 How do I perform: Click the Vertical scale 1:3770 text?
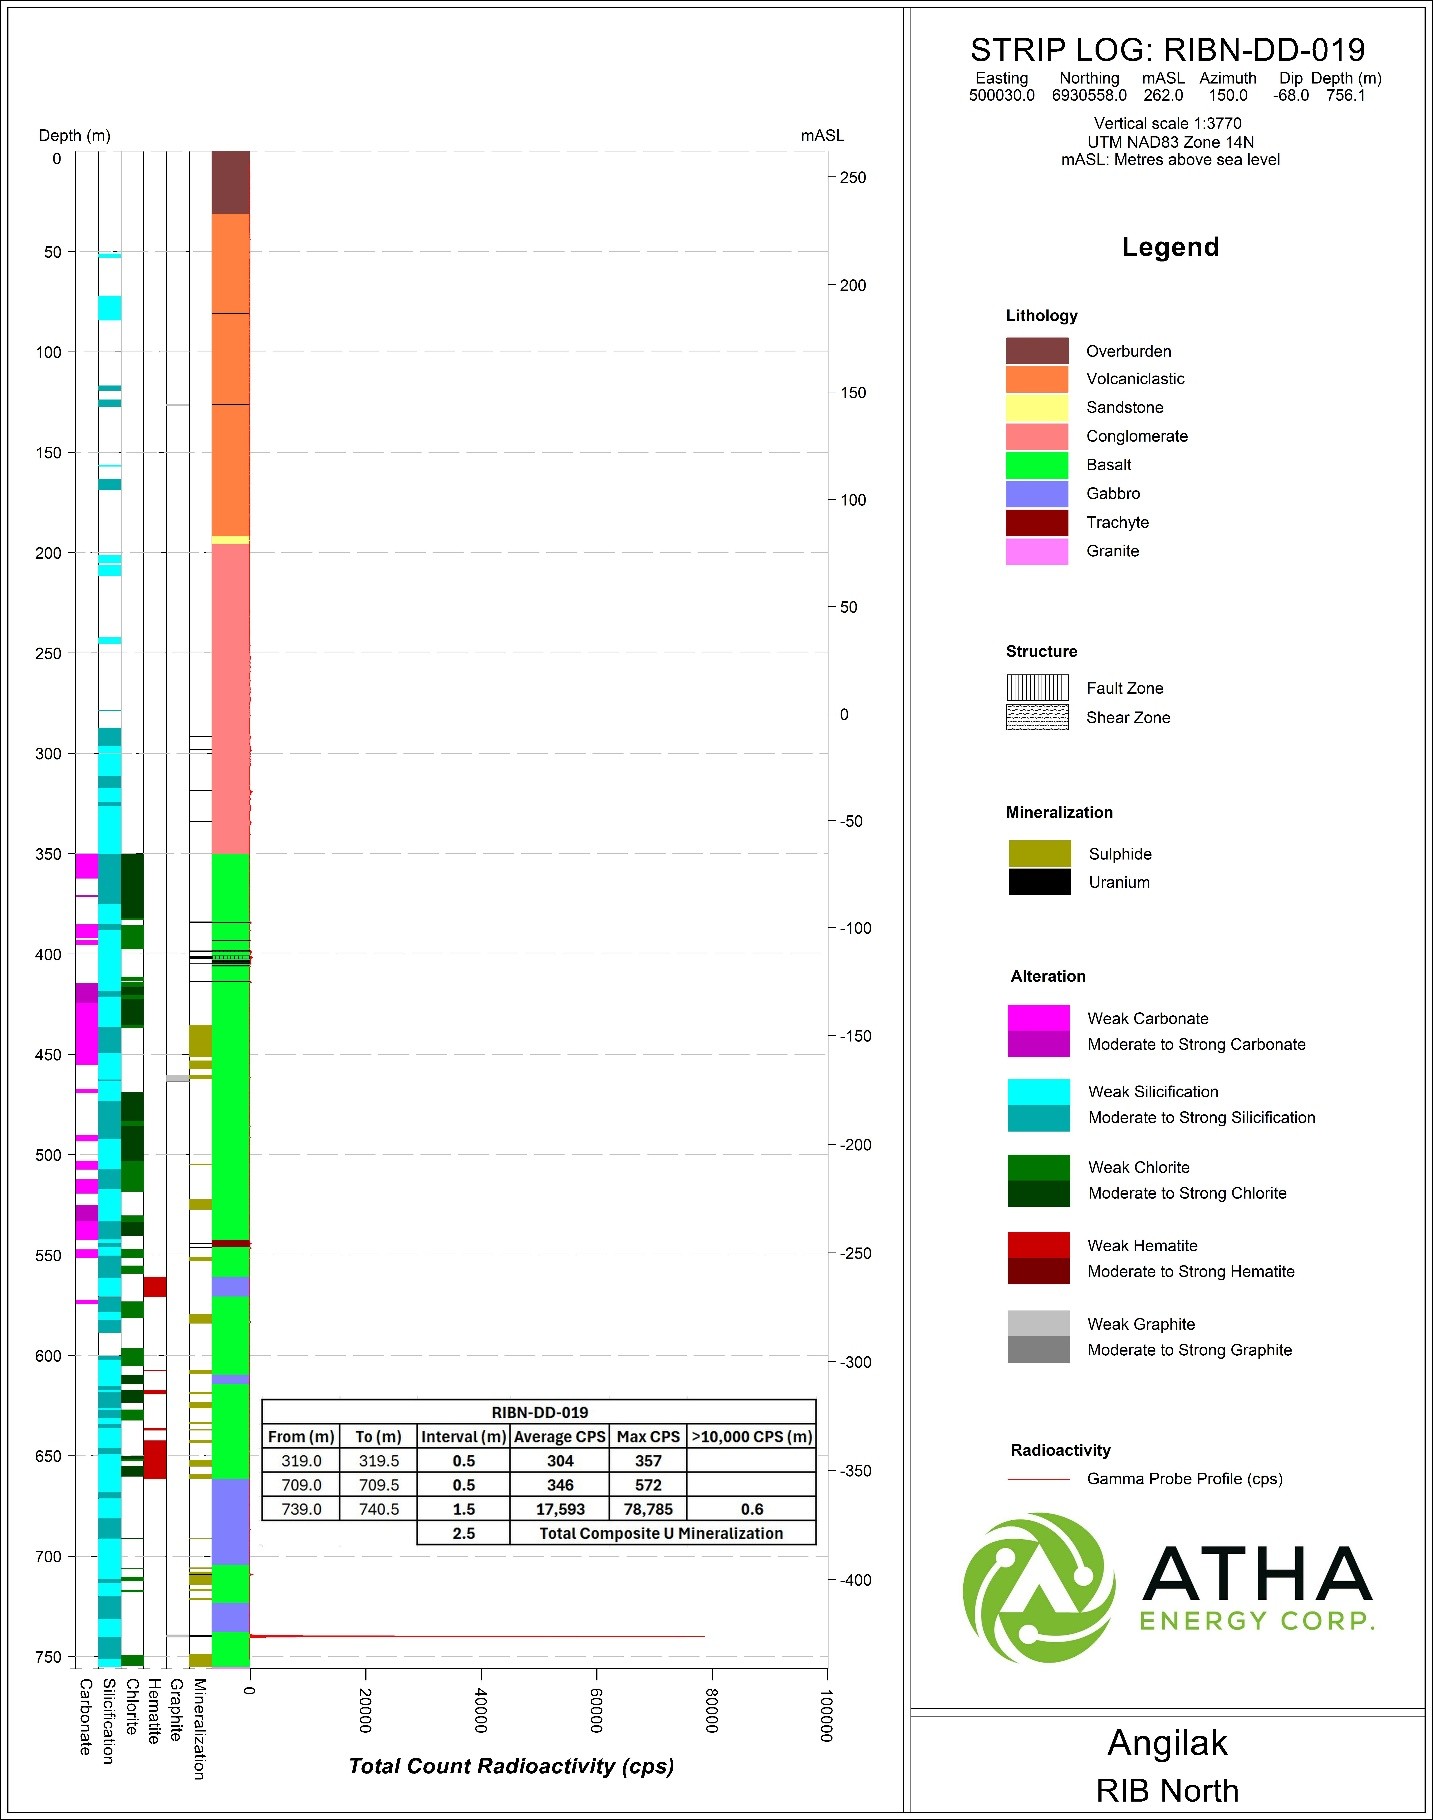1168,124
